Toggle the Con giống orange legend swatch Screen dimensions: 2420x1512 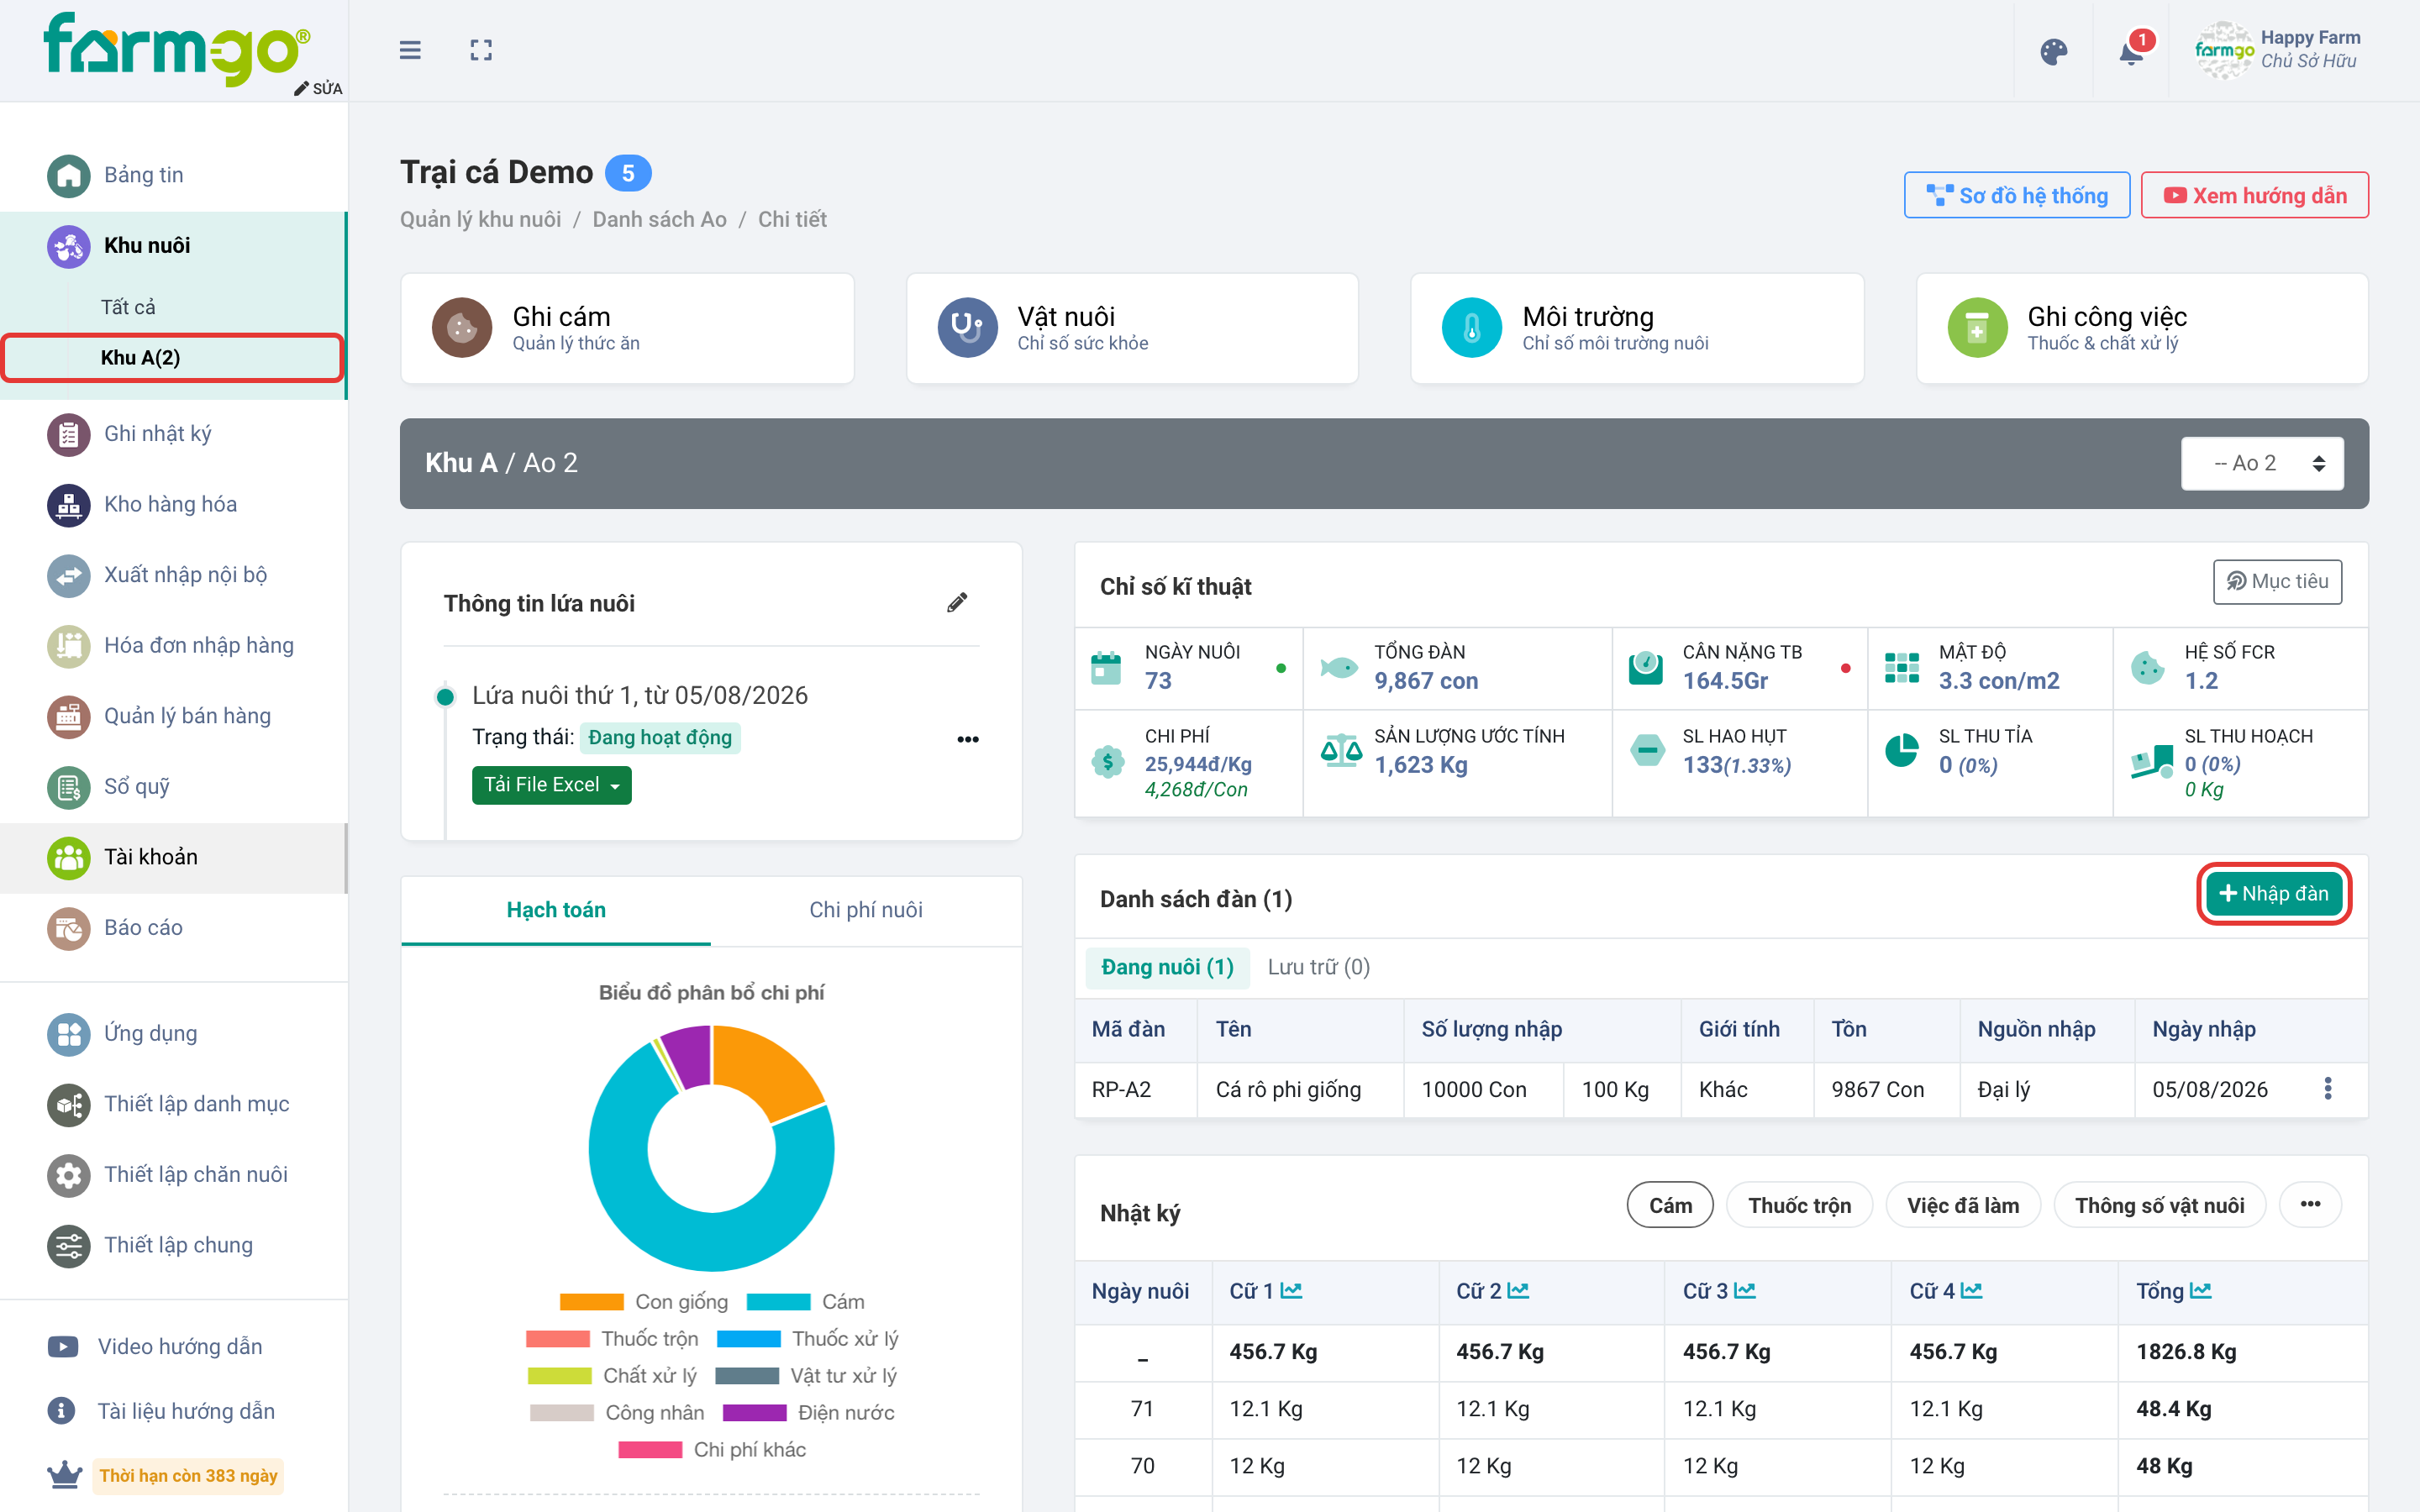tap(591, 1301)
